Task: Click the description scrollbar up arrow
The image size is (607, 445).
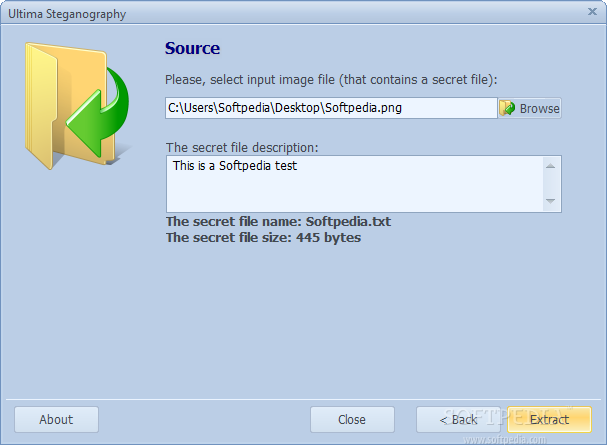Action: coord(550,166)
